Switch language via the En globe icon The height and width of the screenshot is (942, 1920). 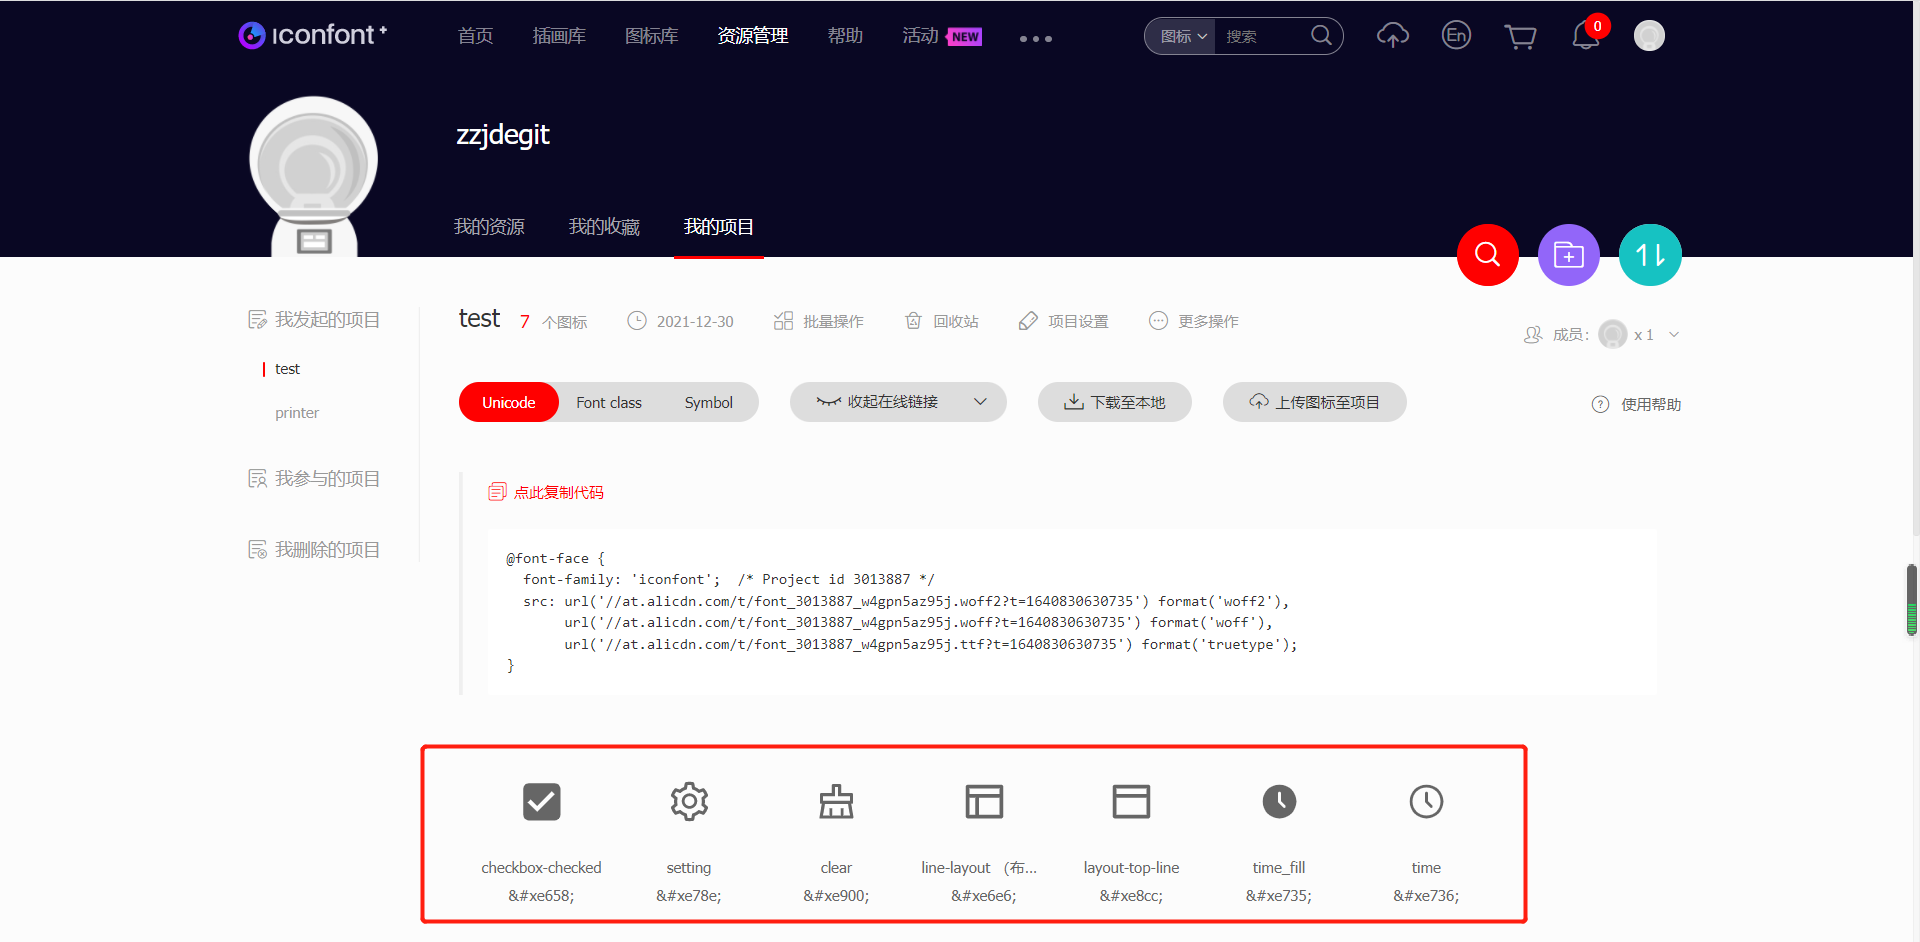tap(1456, 35)
